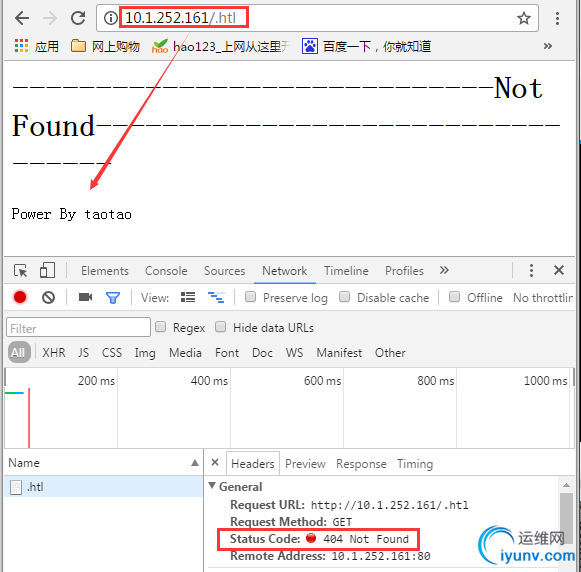Open the Chrome three-dot menu
Viewport: 581px width, 572px height.
point(557,18)
